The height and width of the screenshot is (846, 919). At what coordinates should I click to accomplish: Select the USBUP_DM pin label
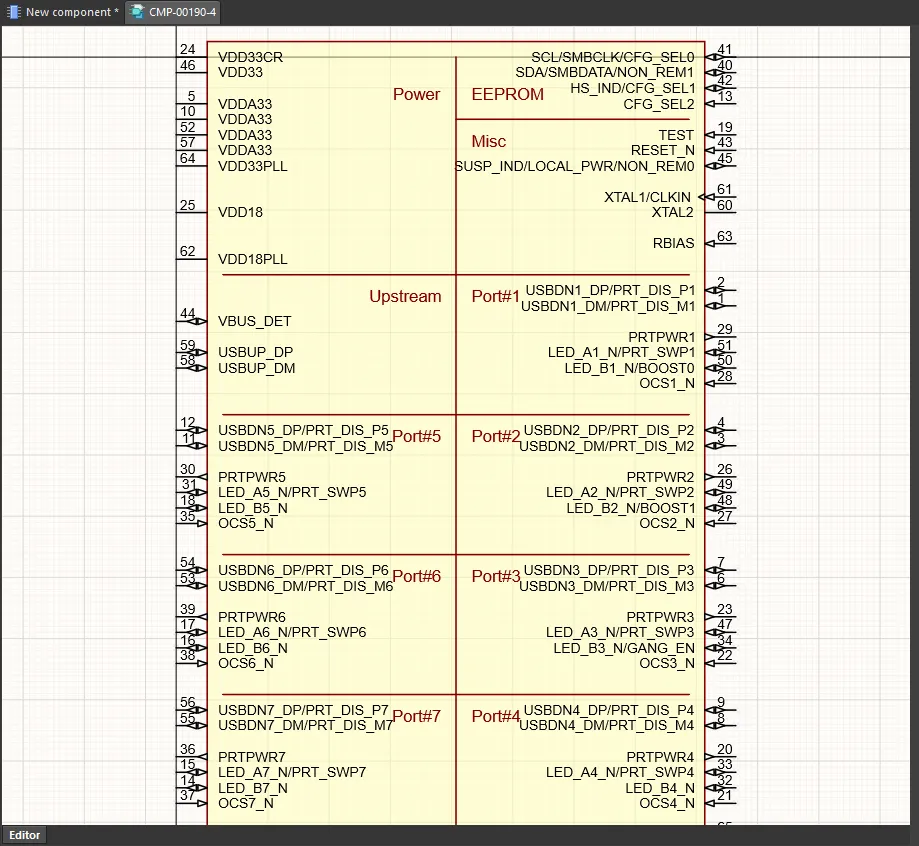click(257, 368)
